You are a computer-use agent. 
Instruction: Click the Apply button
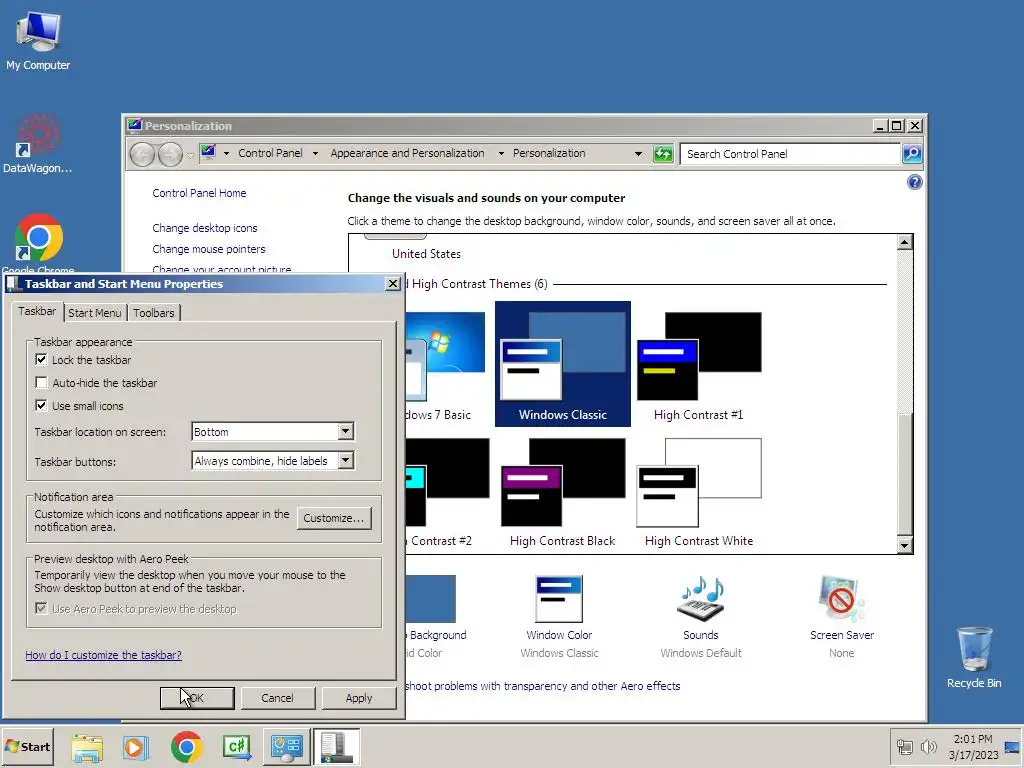359,698
